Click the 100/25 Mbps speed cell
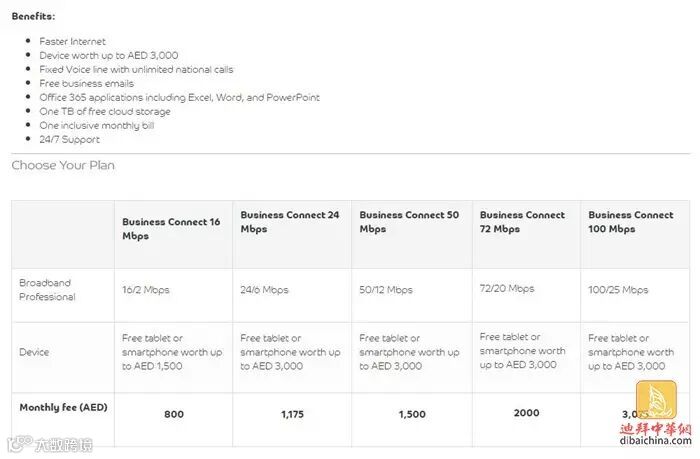The image size is (700, 459). (x=618, y=290)
